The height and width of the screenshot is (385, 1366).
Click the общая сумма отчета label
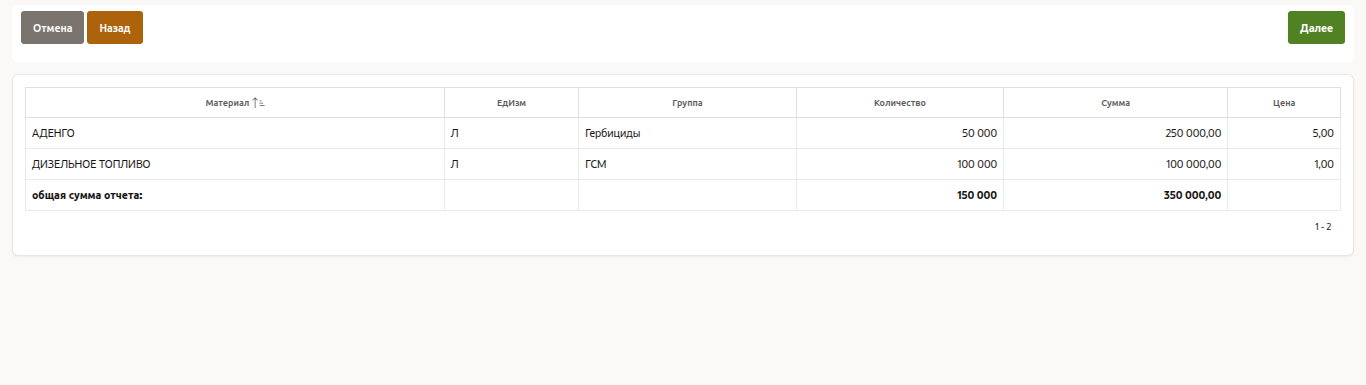(x=88, y=195)
